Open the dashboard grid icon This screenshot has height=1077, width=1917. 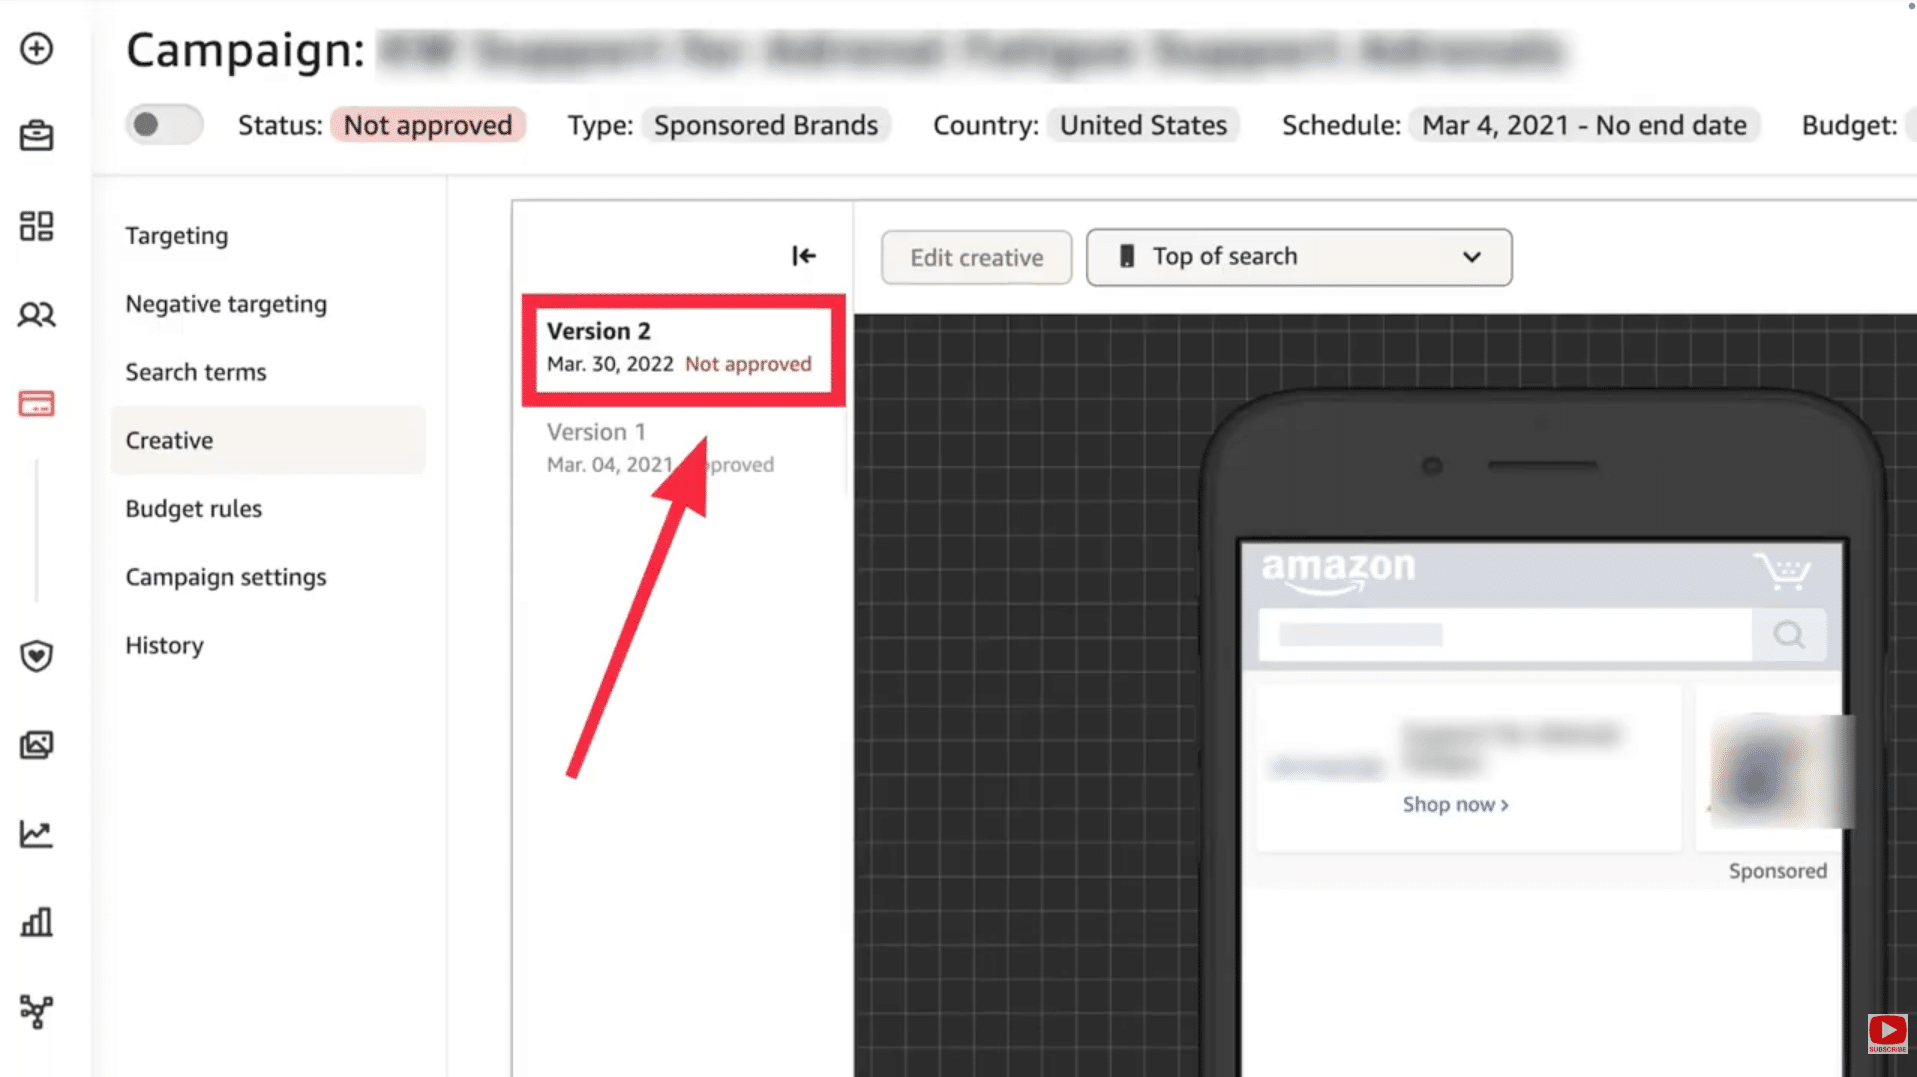point(36,226)
